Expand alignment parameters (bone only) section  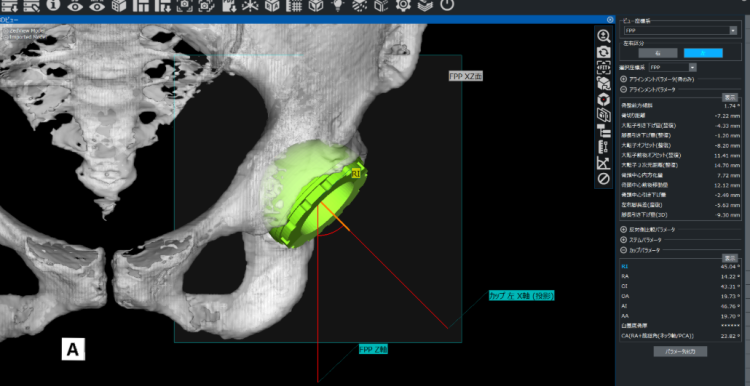(623, 79)
